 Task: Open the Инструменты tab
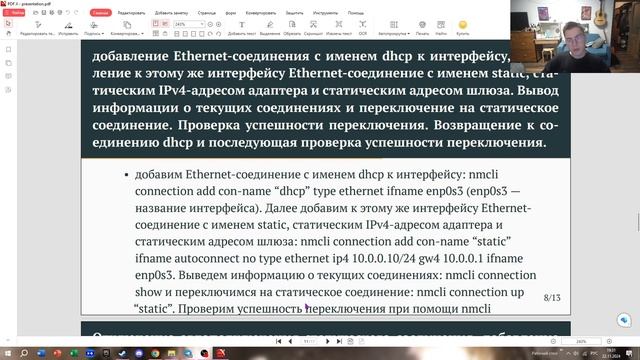pyautogui.click(x=325, y=13)
